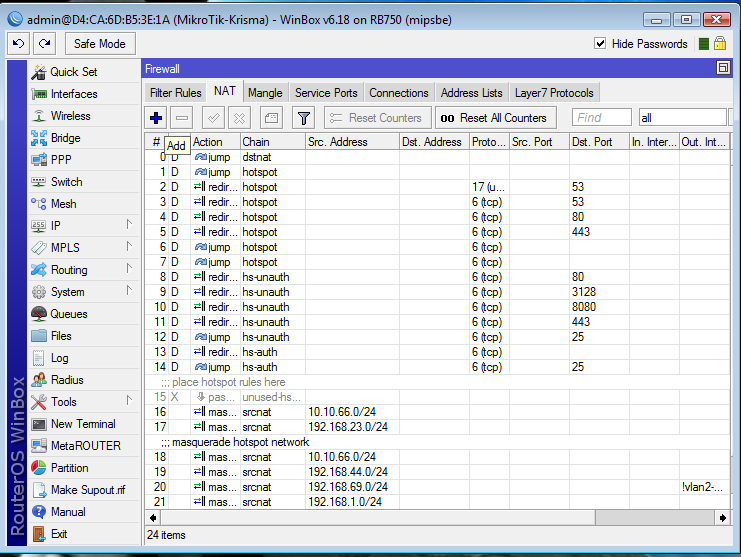The height and width of the screenshot is (557, 741).
Task: Open MetaROUTER menu
Action: pyautogui.click(x=84, y=446)
